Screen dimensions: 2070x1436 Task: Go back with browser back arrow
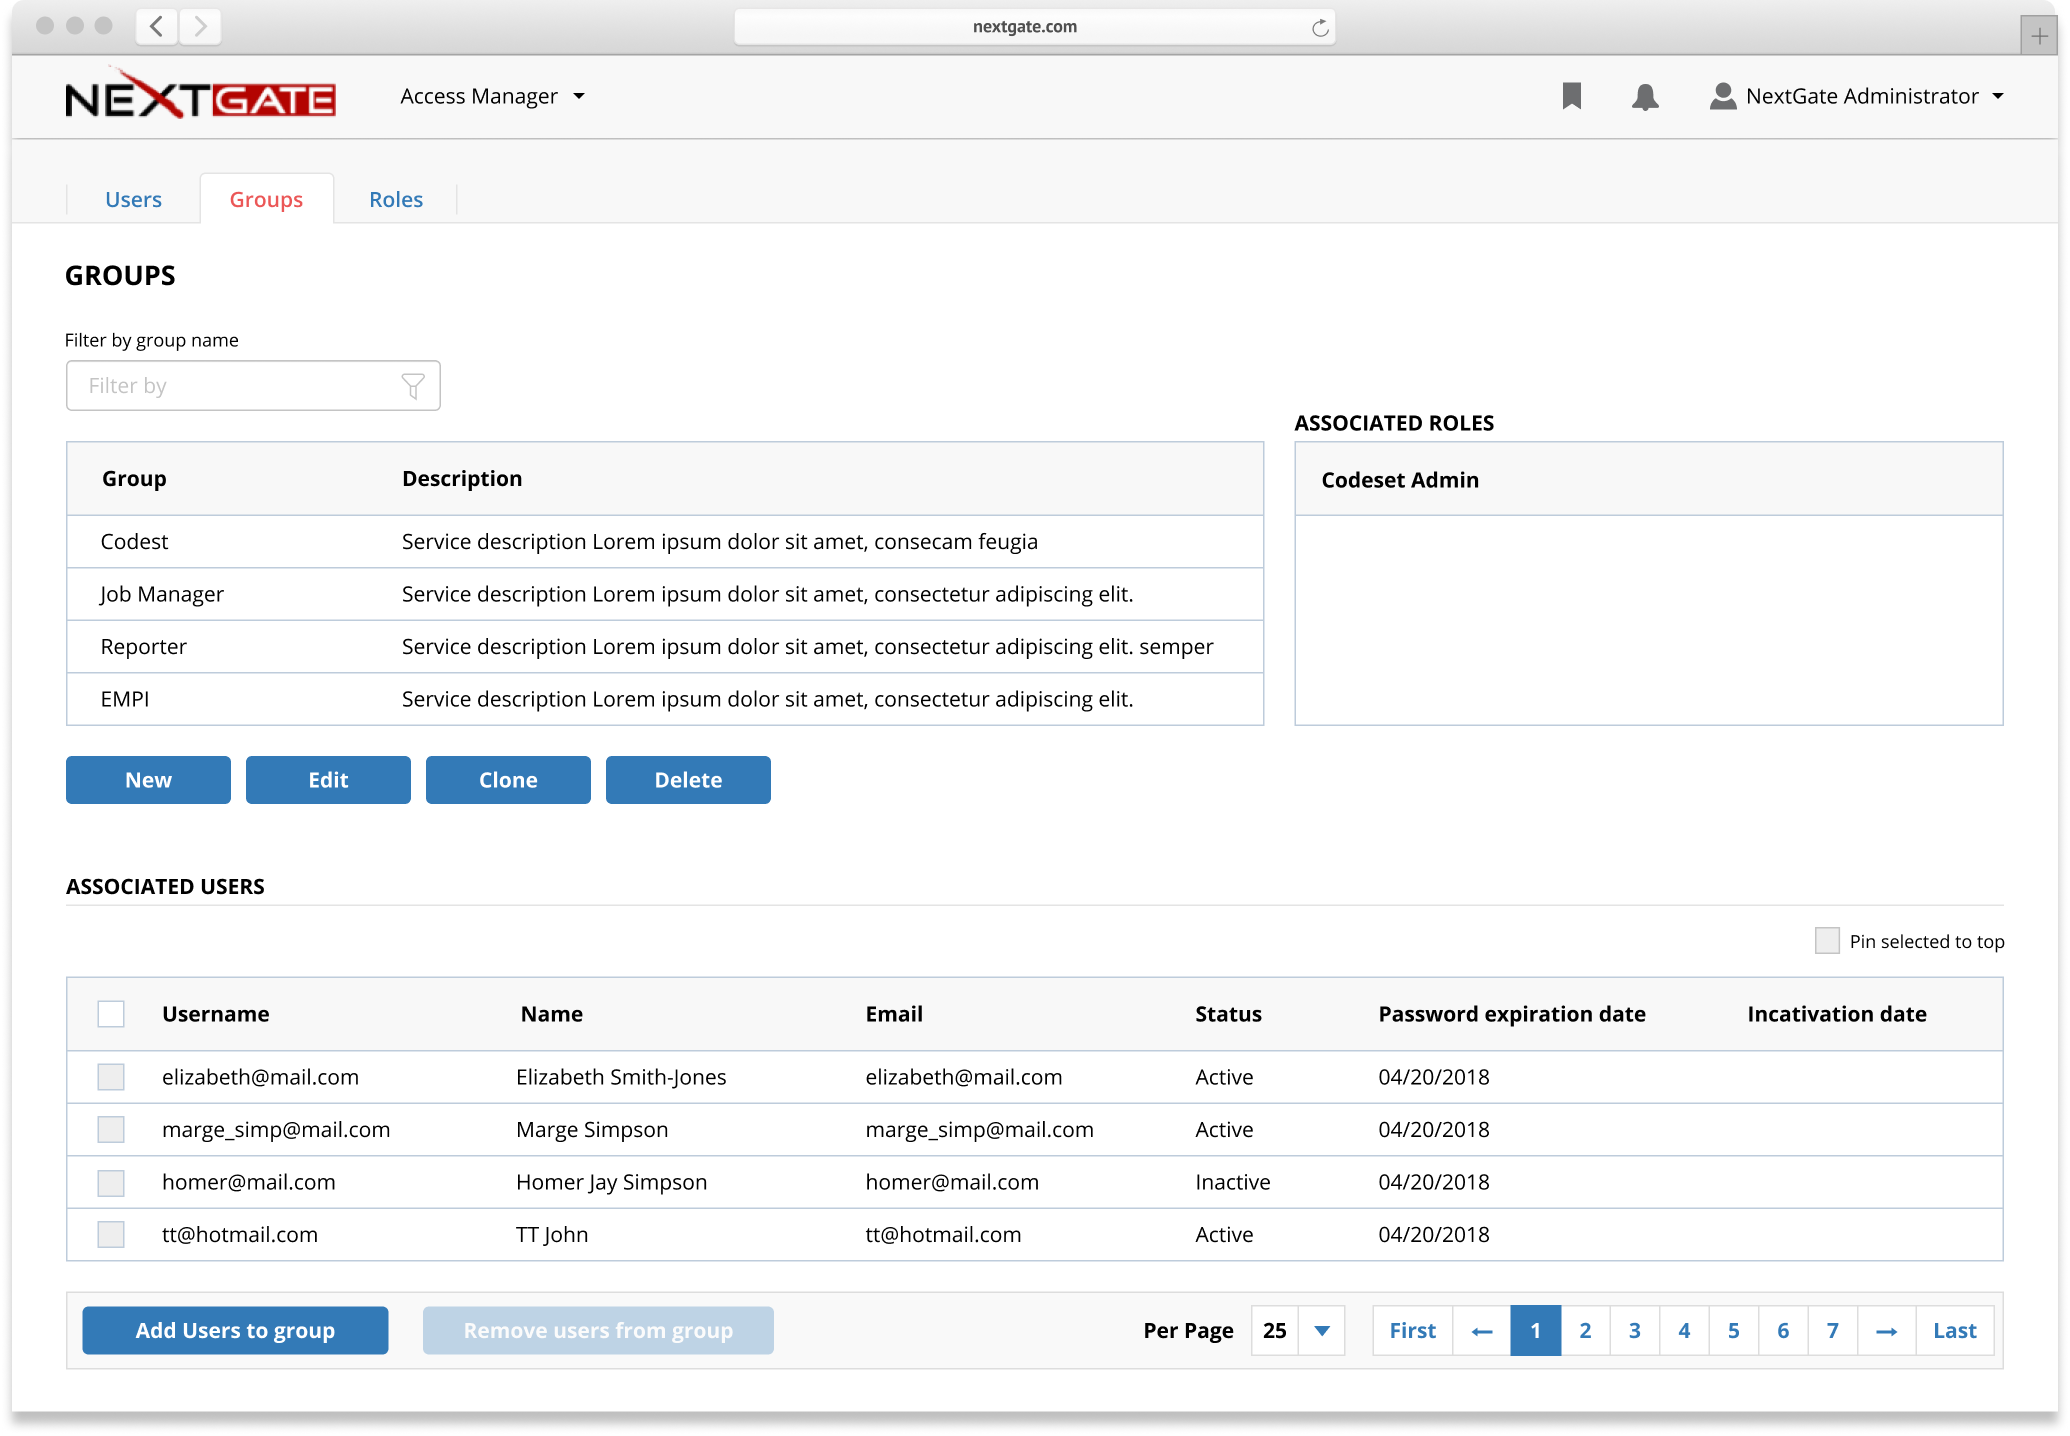157,26
